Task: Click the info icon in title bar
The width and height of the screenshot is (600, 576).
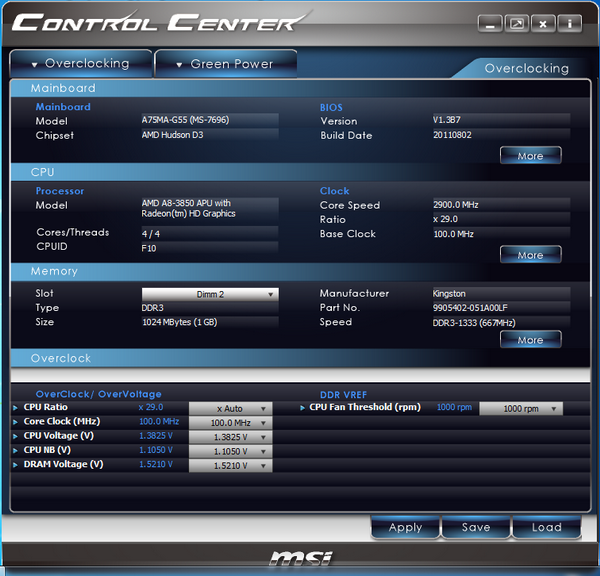Action: [x=570, y=24]
